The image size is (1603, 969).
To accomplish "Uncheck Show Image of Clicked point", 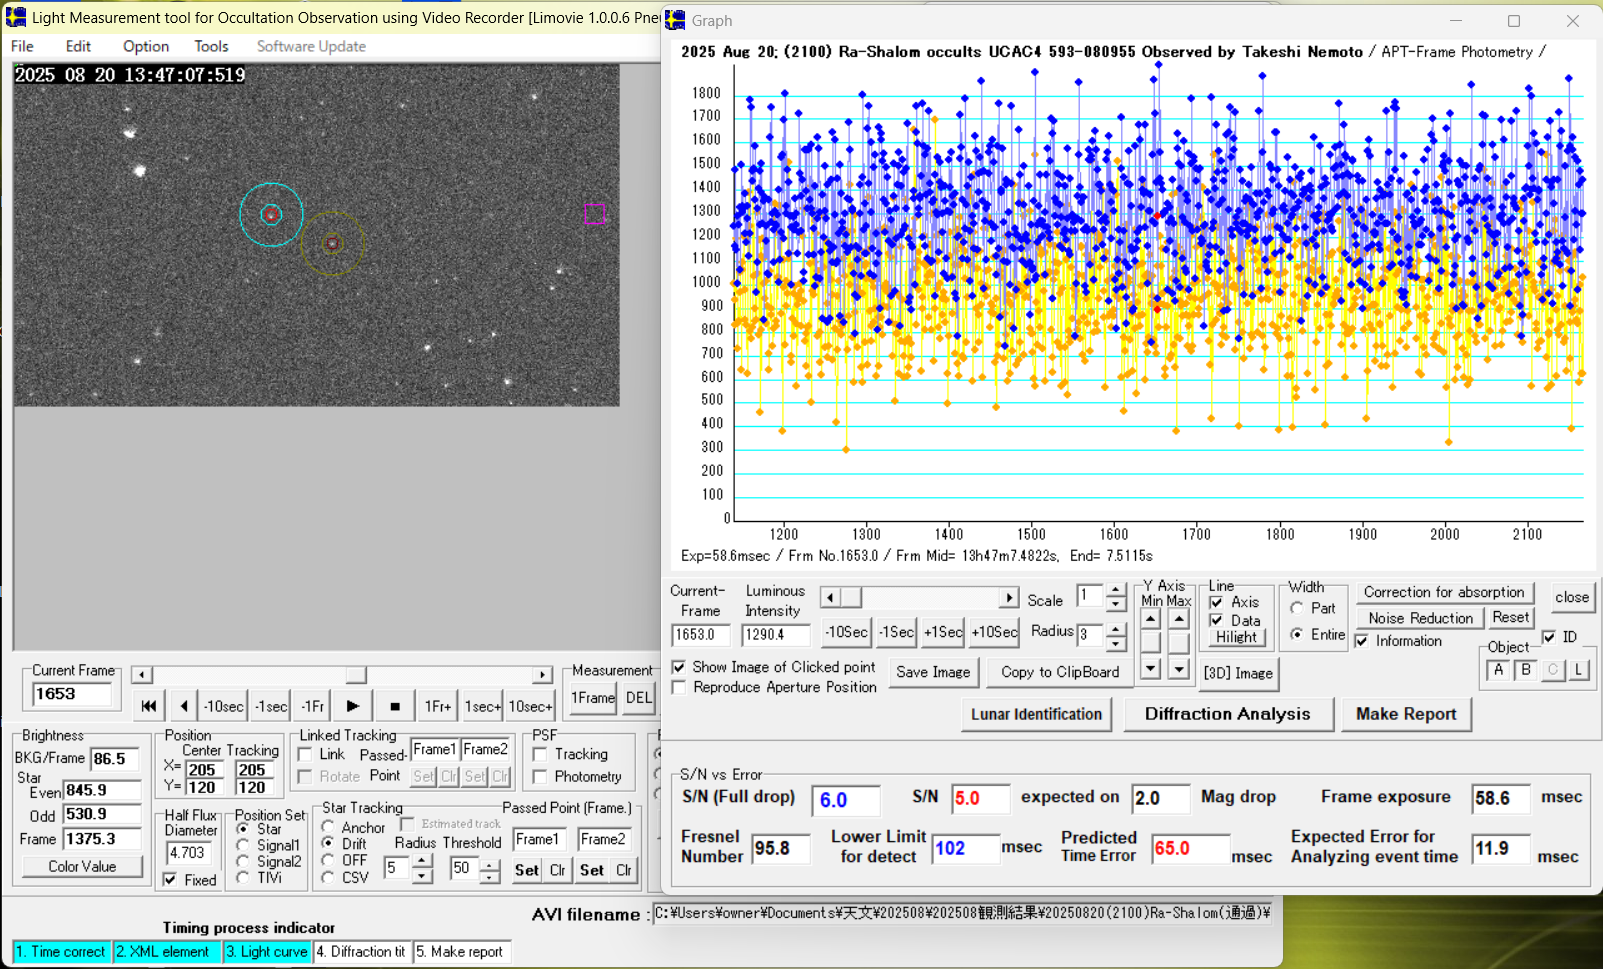I will [x=679, y=667].
